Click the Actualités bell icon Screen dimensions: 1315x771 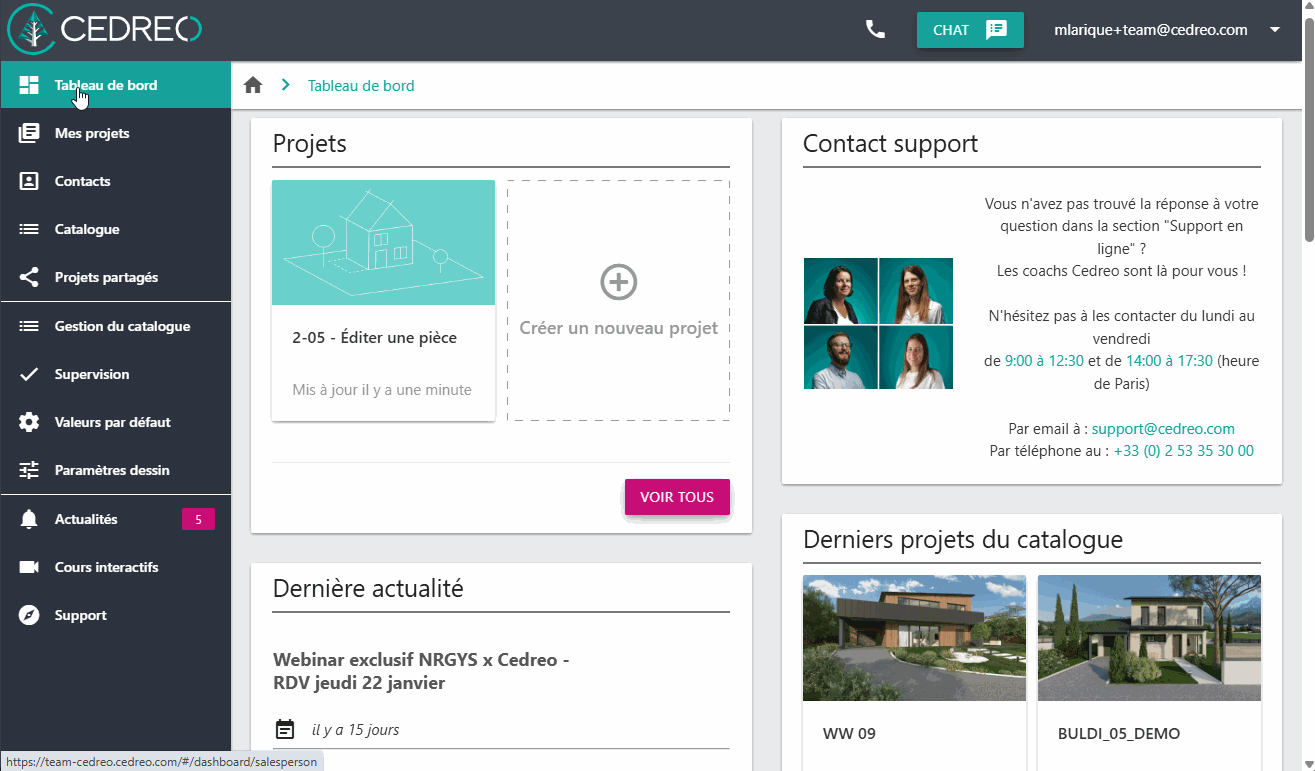coord(29,519)
